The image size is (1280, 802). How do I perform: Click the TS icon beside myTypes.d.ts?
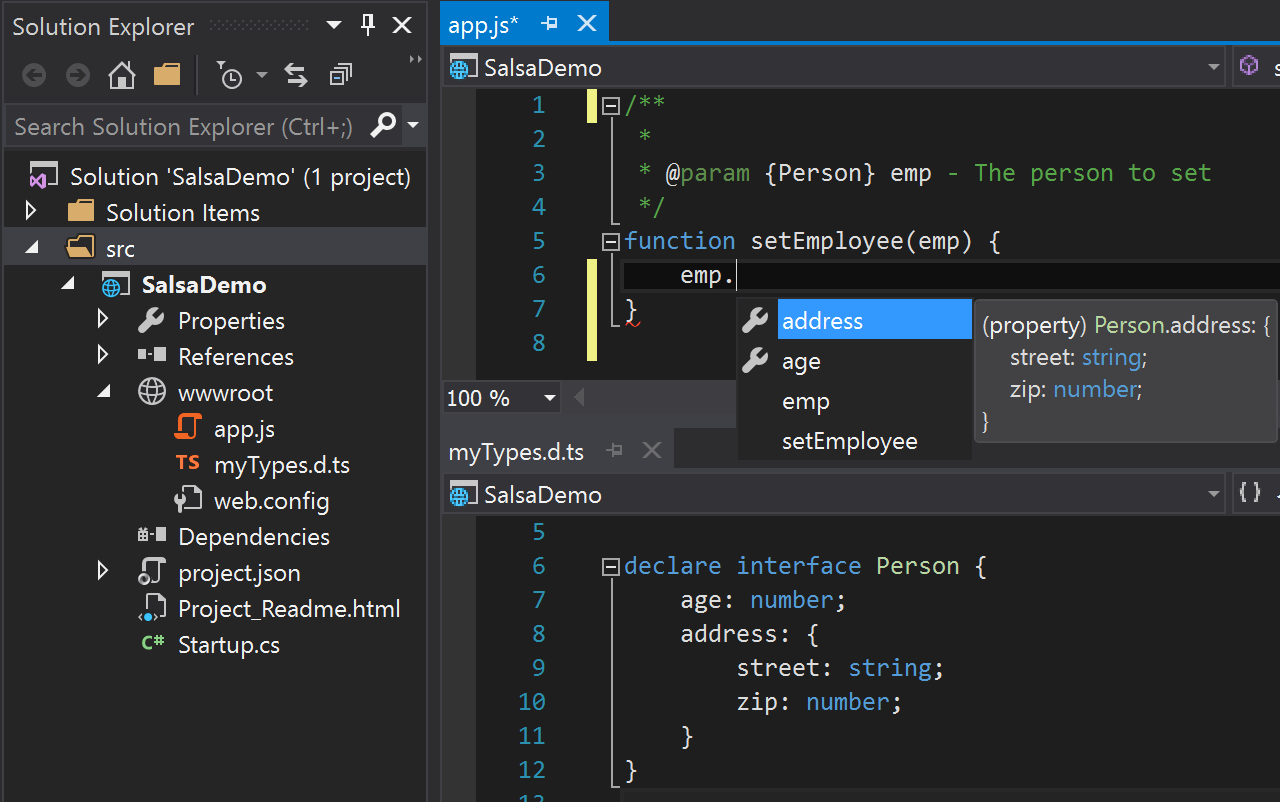tap(187, 464)
